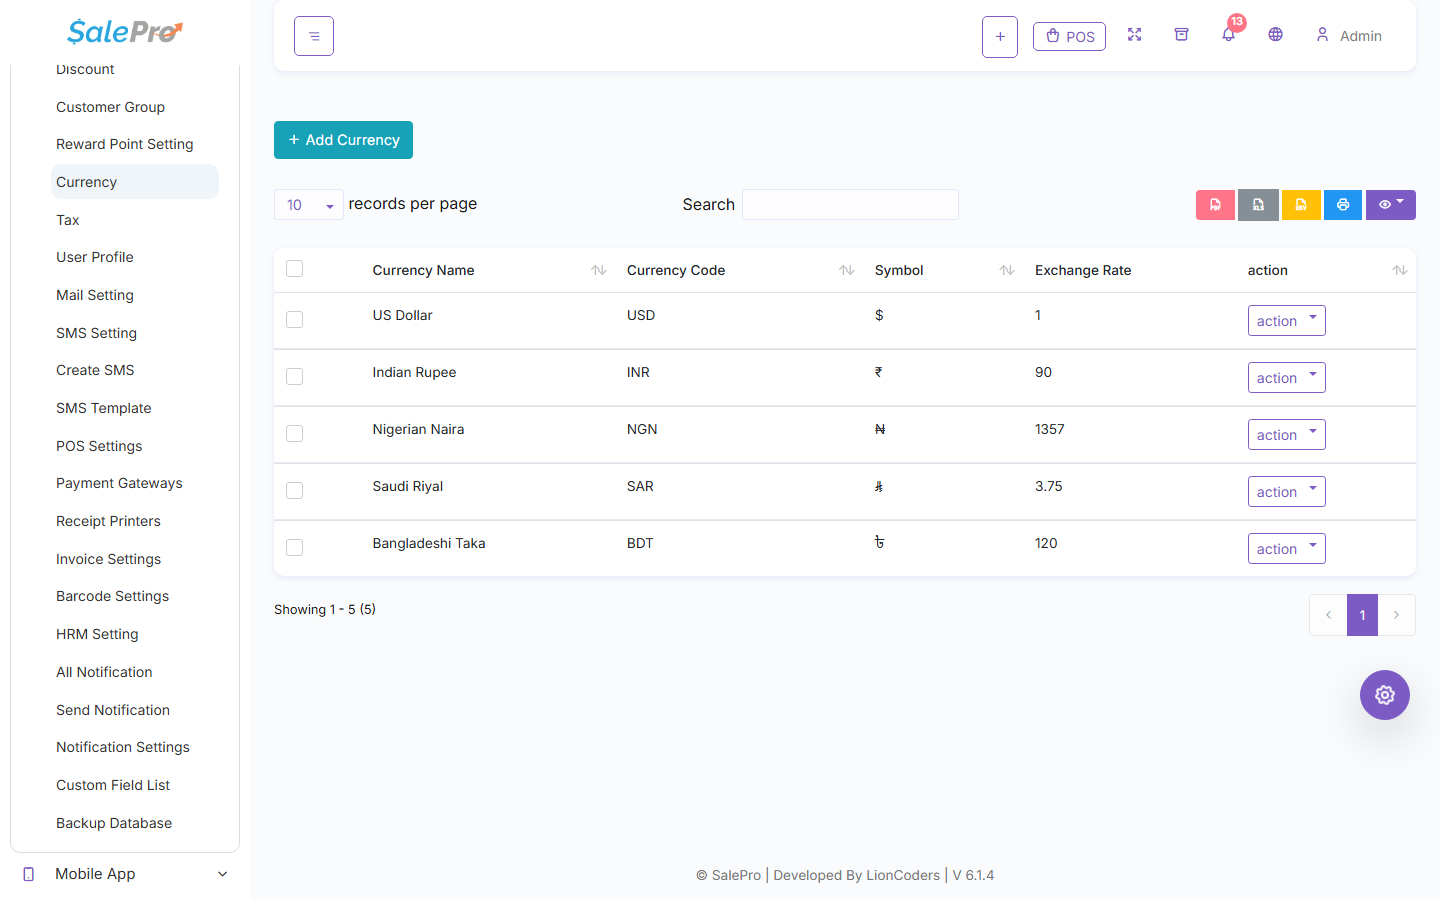The width and height of the screenshot is (1440, 900).
Task: Expand the Mobile App sidebar section
Action: [125, 874]
